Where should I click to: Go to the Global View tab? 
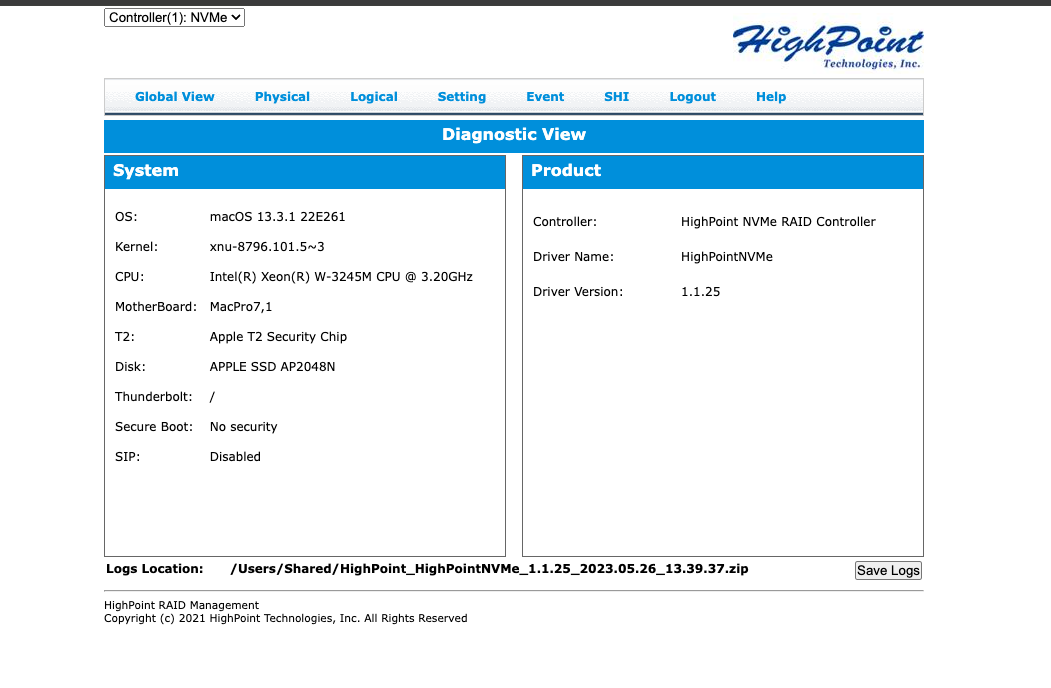(x=174, y=97)
